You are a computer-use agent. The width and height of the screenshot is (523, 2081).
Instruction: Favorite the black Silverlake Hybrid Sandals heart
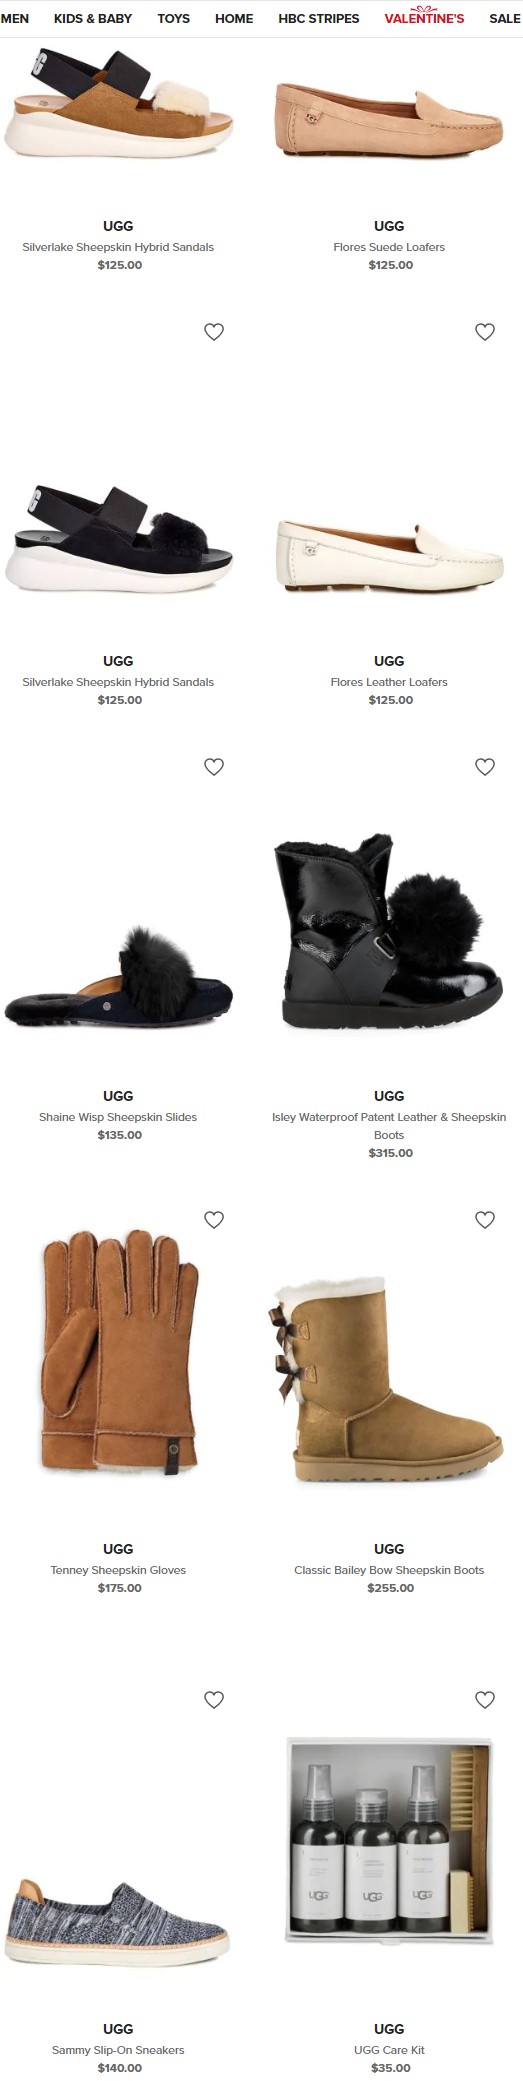(214, 332)
